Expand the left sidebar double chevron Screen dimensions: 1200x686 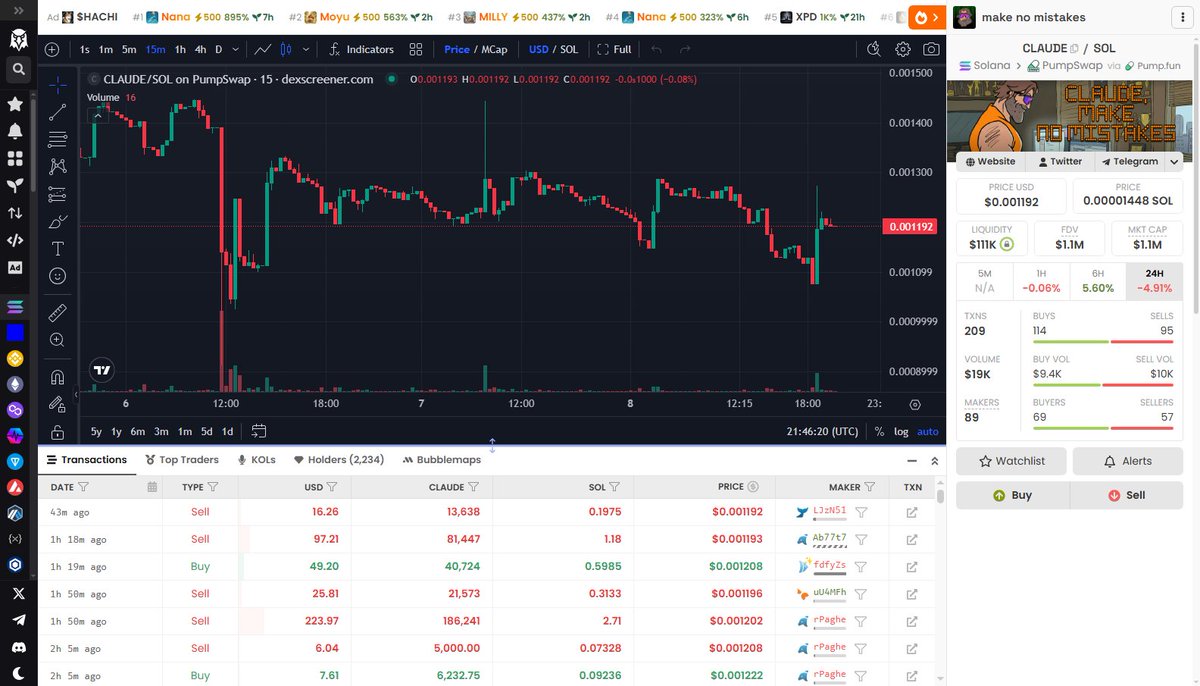(x=16, y=13)
